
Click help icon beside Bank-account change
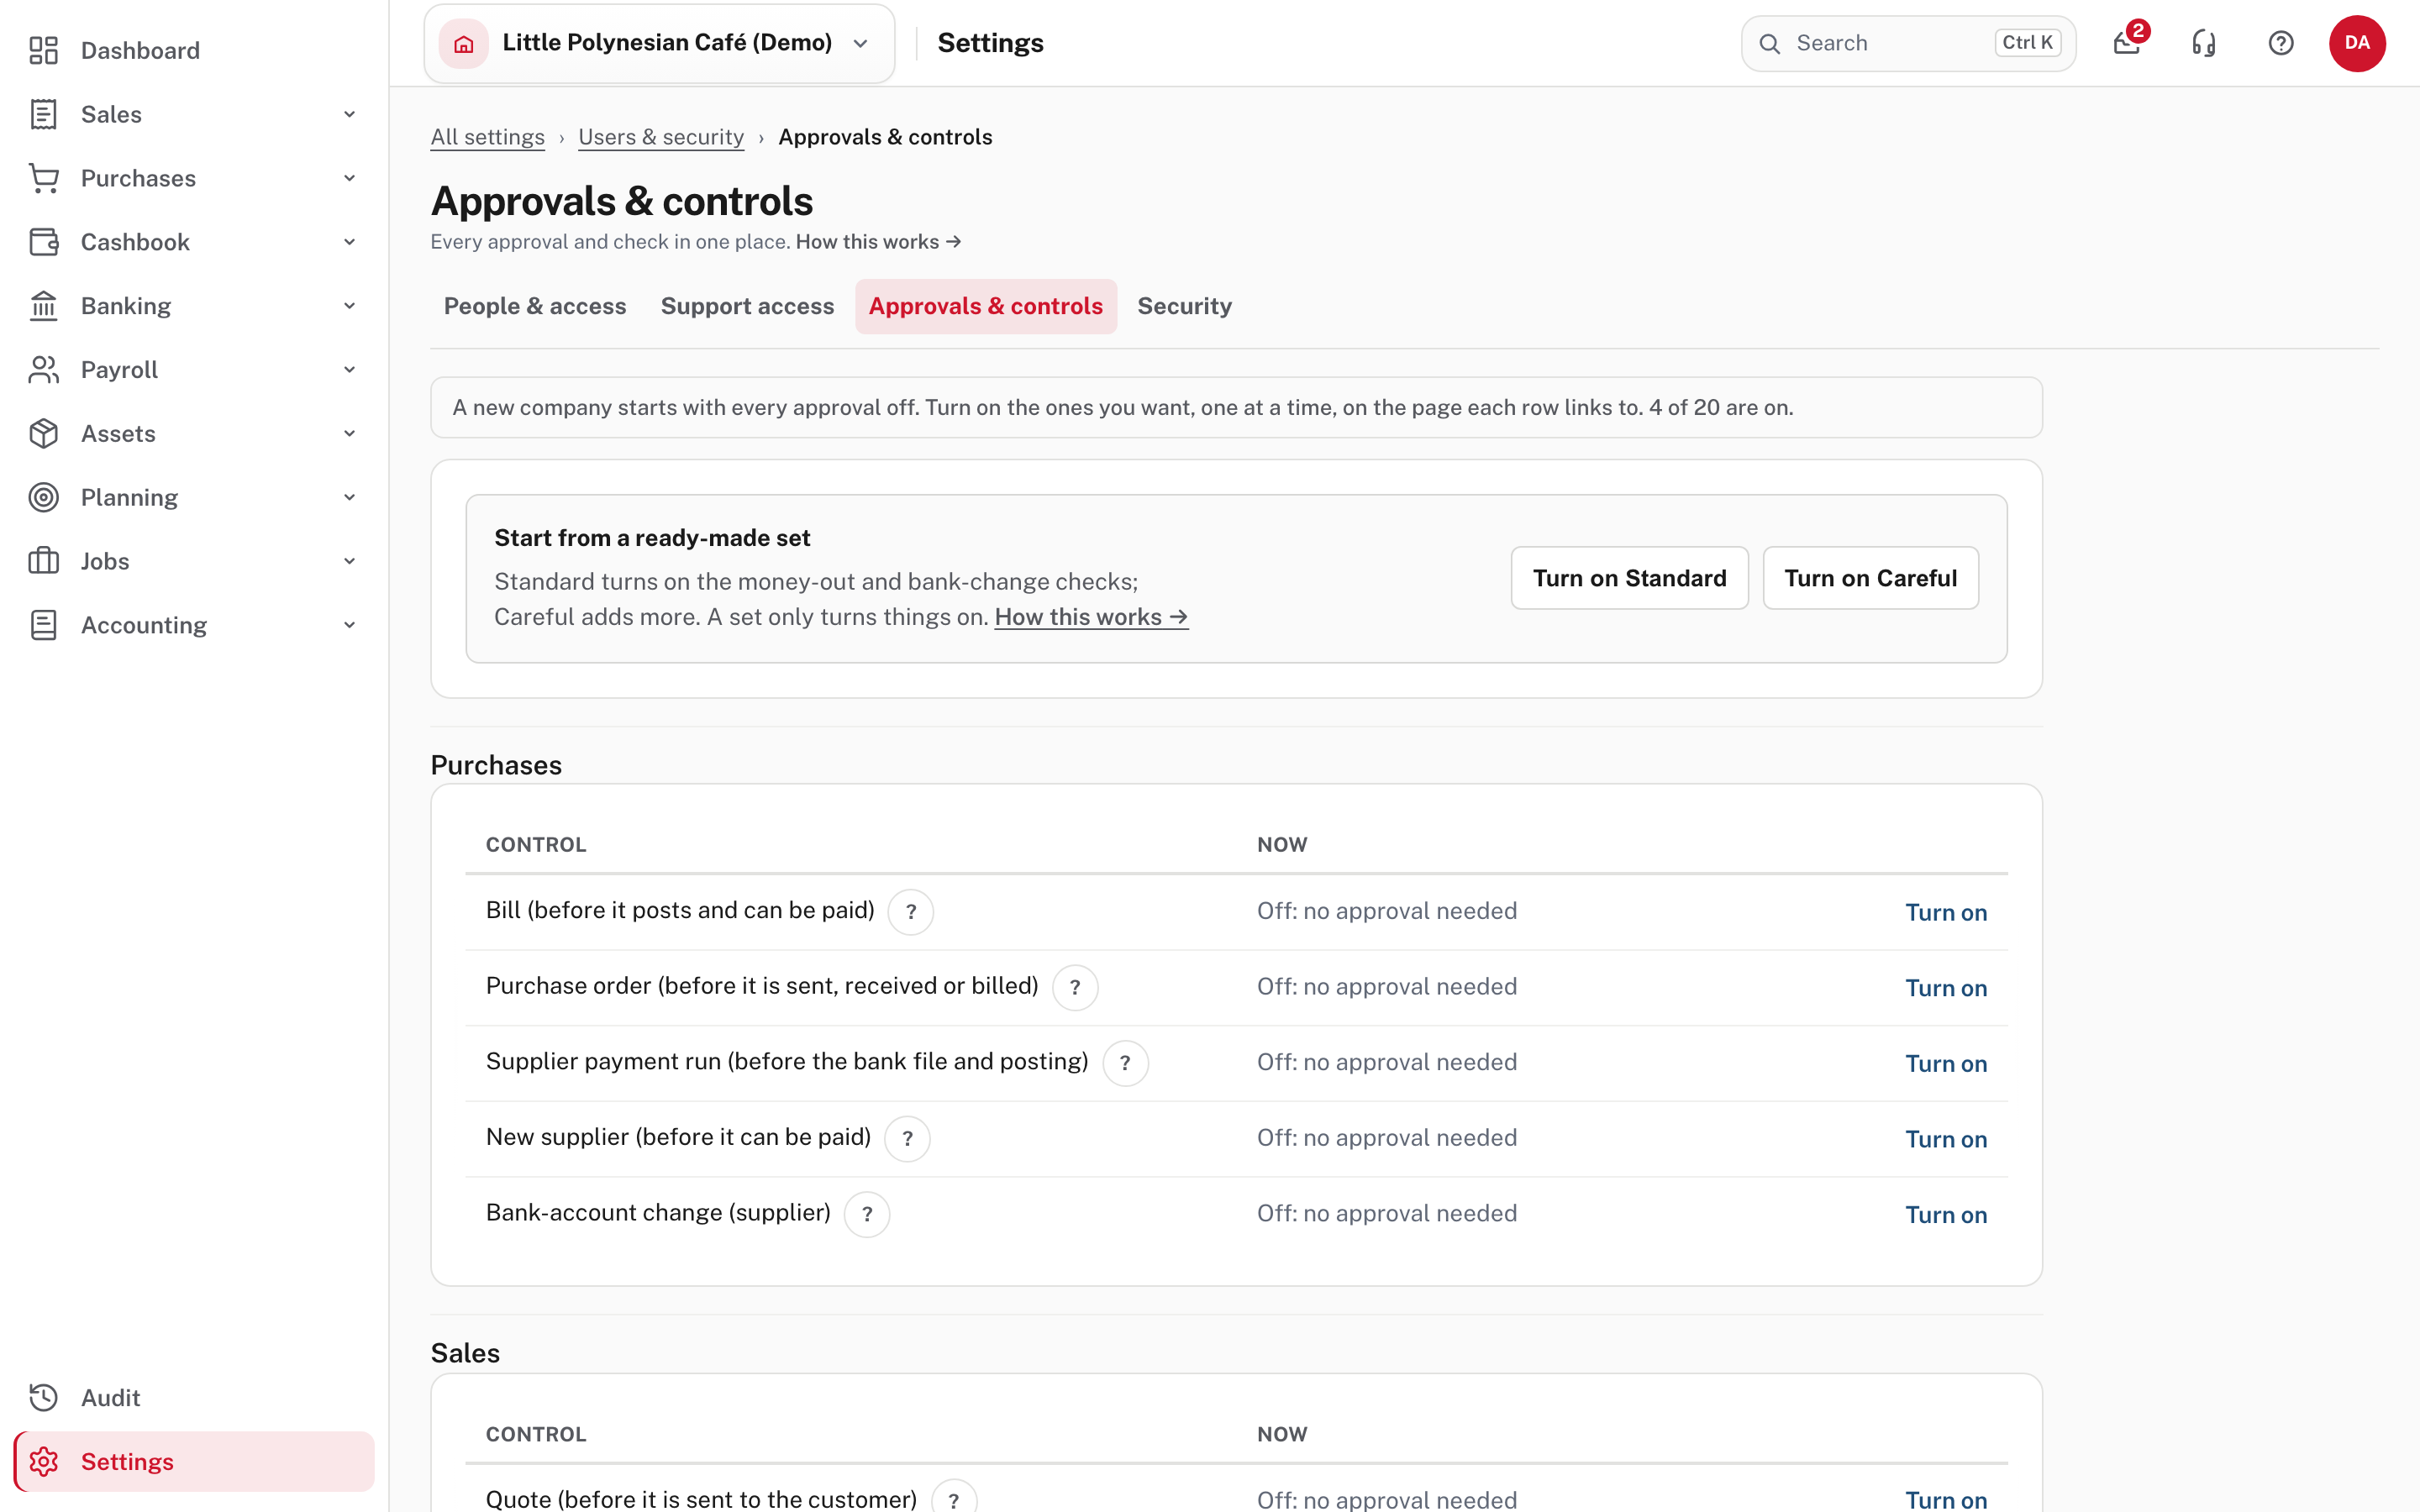point(867,1214)
